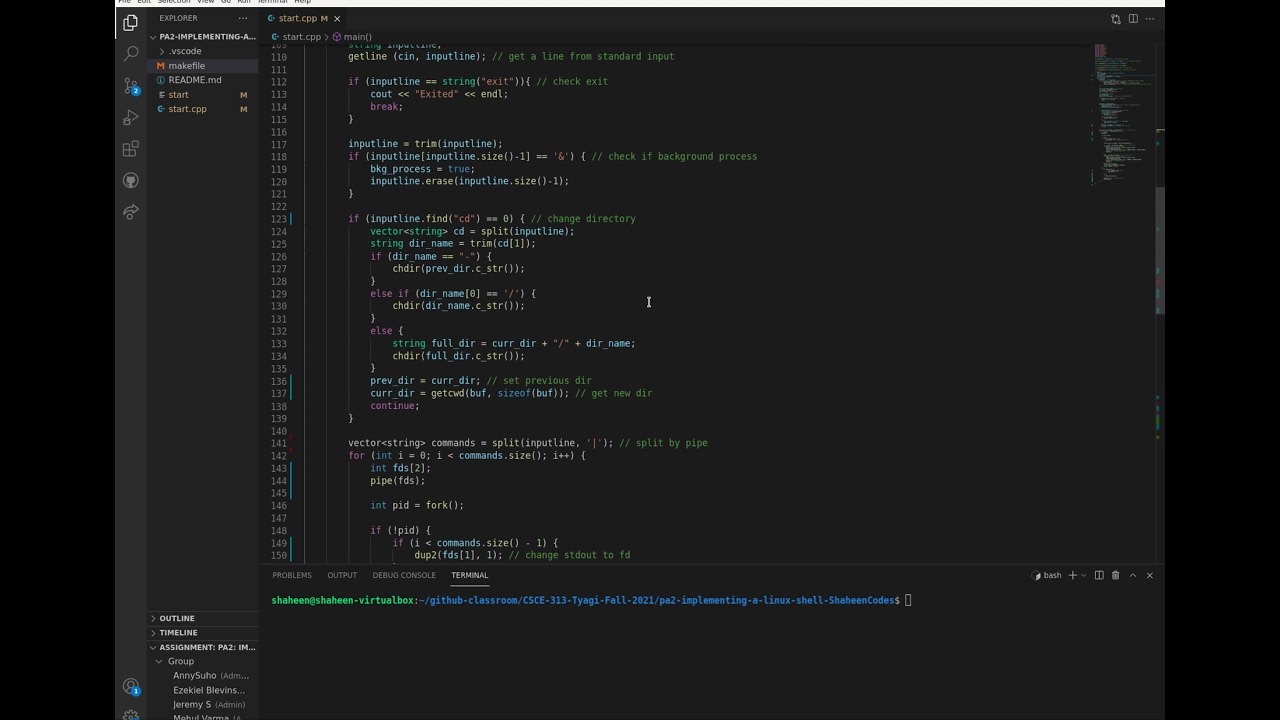
Task: Switch to the Terminal tab
Action: 469,575
